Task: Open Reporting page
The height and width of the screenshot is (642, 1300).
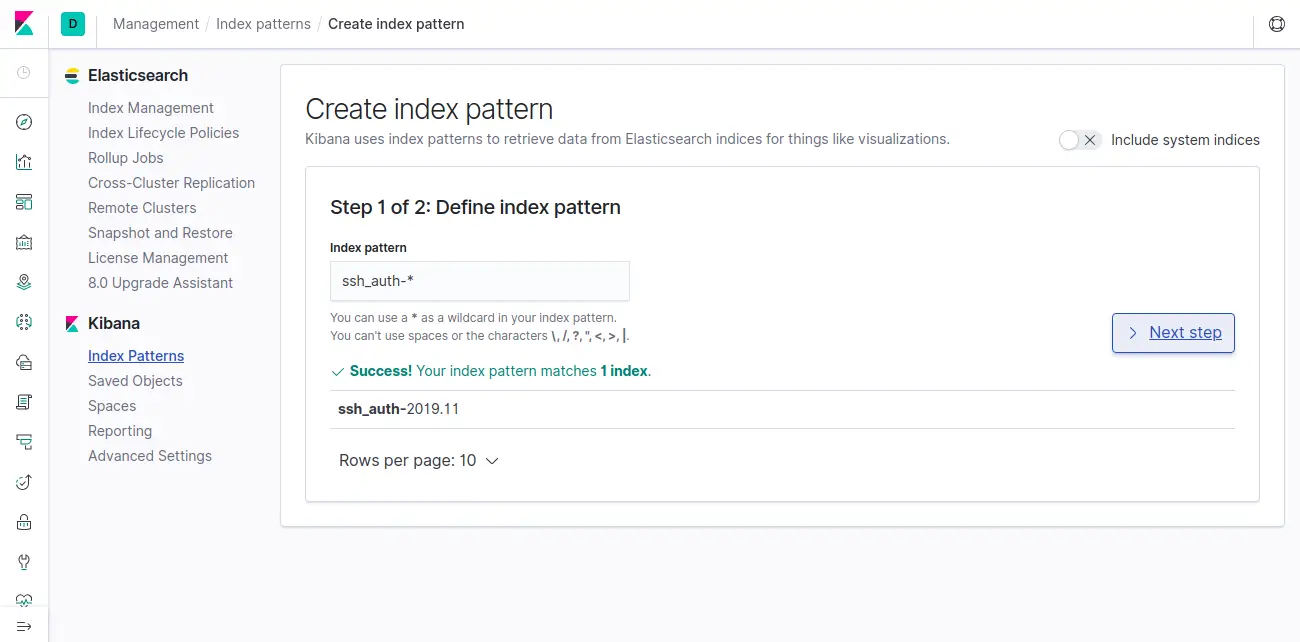Action: (120, 431)
